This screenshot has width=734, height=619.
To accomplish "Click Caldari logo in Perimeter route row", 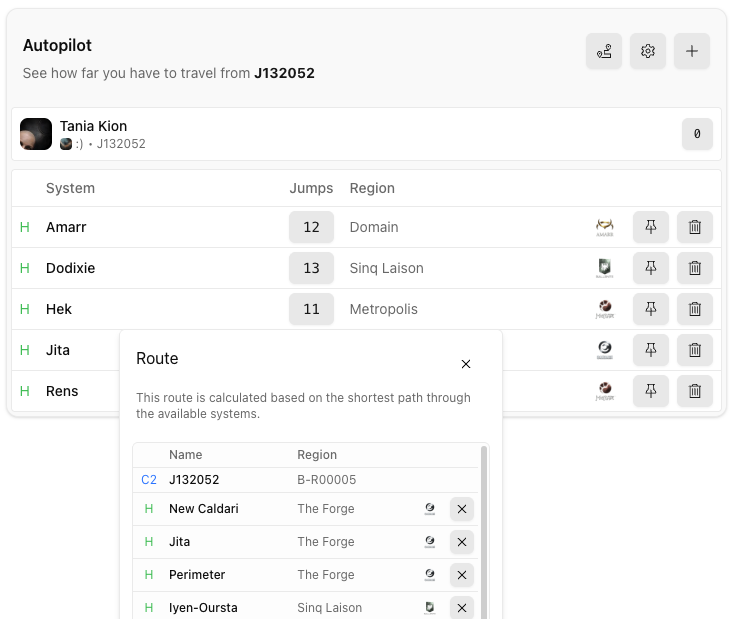I will (430, 575).
